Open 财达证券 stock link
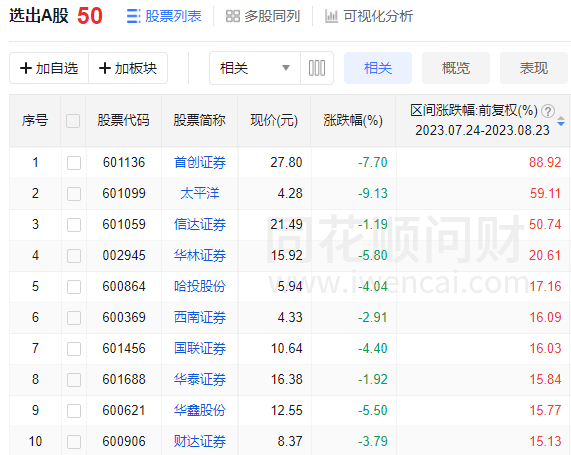 (x=200, y=441)
